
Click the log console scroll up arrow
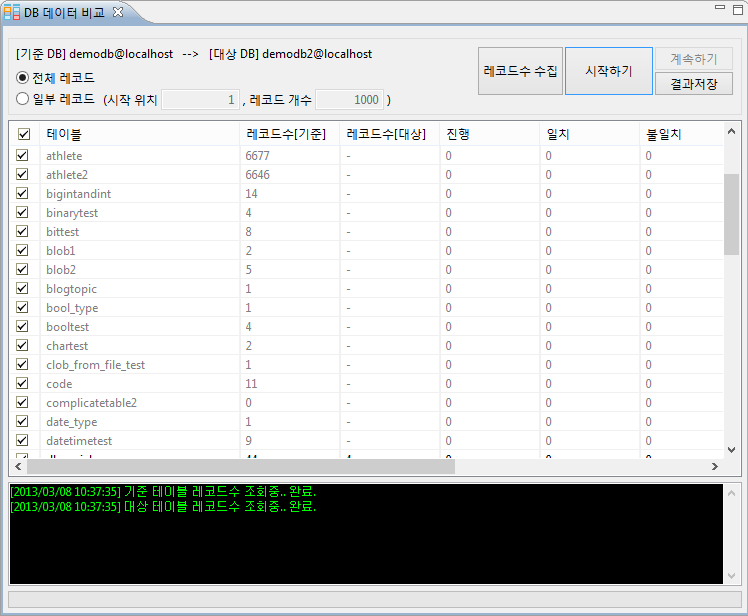(x=731, y=493)
